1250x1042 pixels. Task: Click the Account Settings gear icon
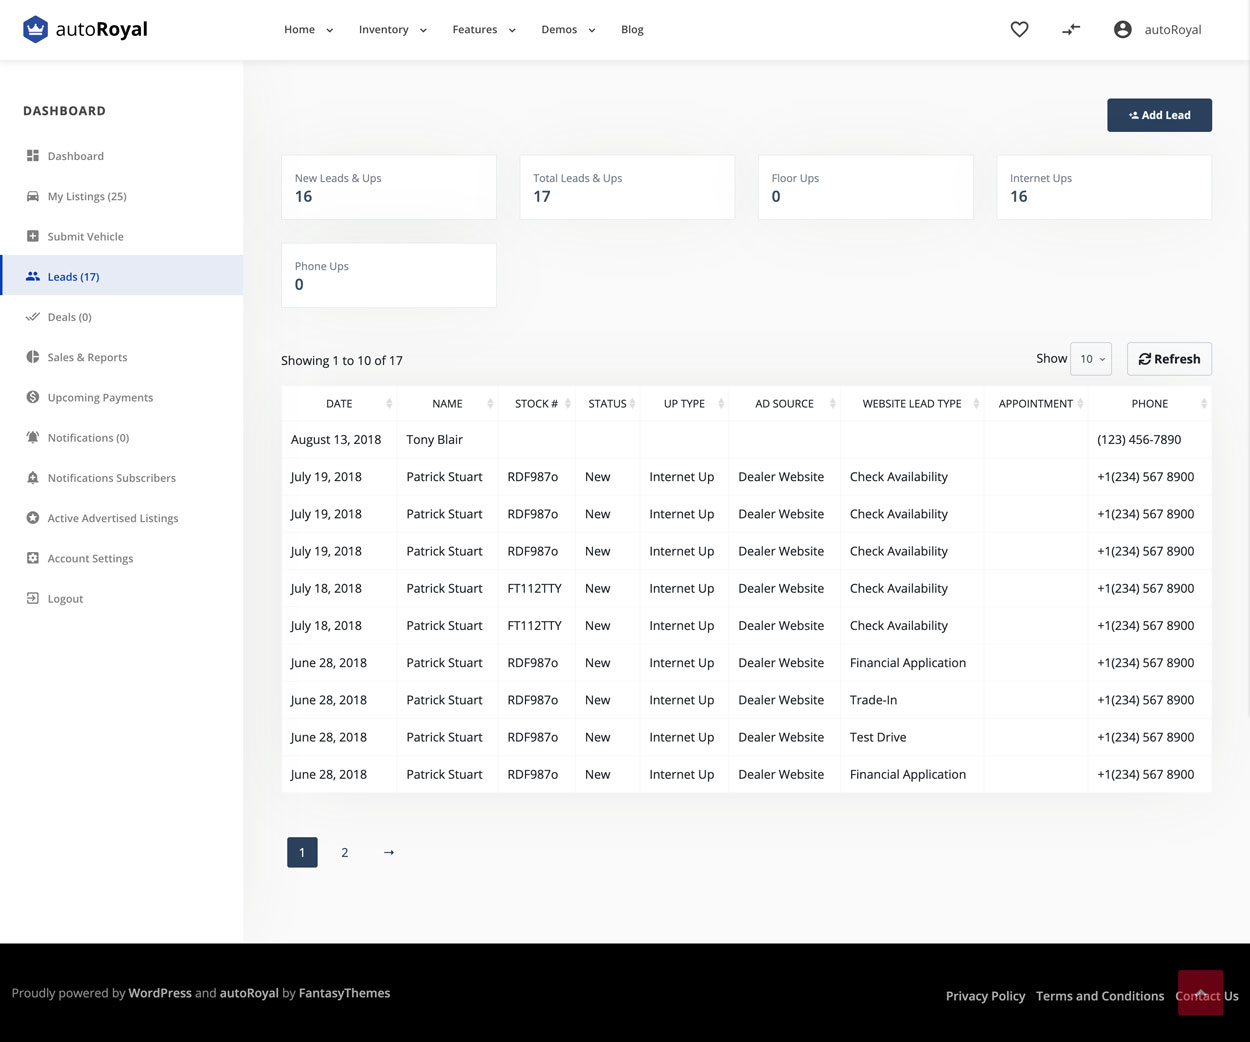point(33,558)
